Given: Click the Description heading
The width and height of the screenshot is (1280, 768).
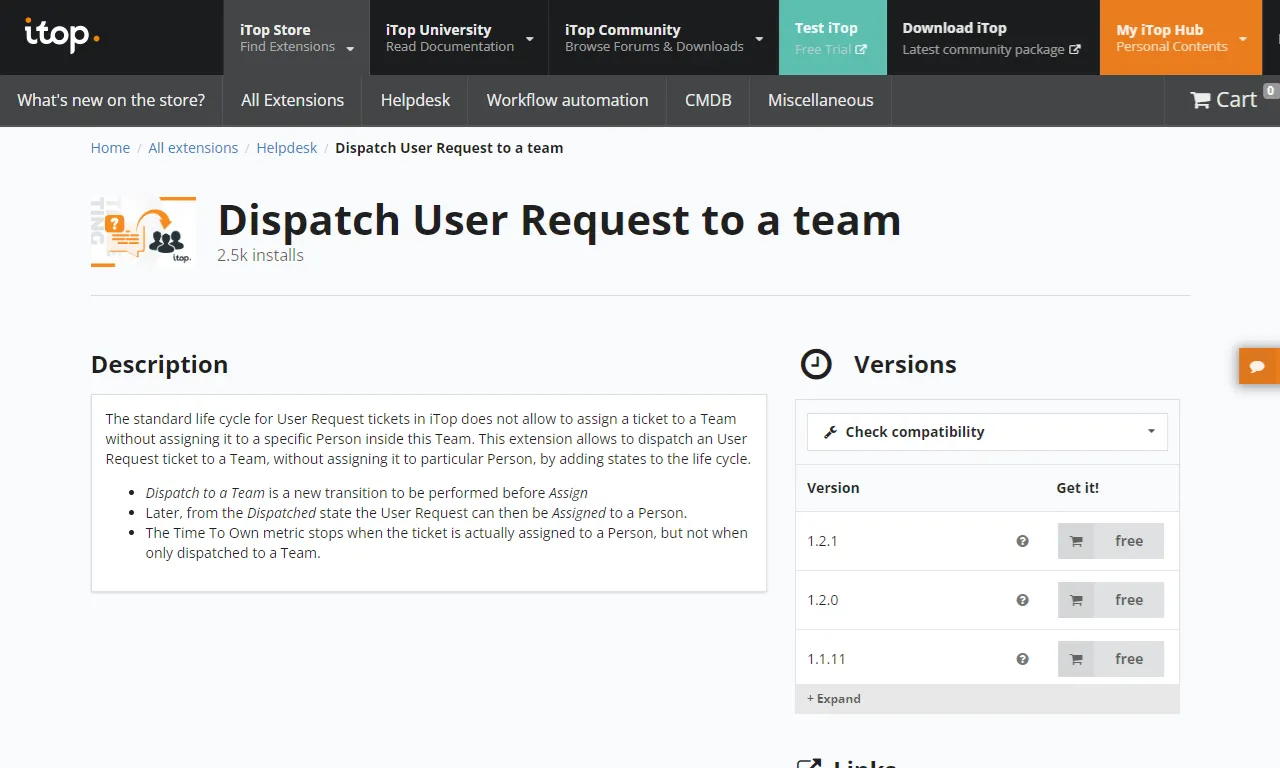Looking at the screenshot, I should tap(159, 365).
